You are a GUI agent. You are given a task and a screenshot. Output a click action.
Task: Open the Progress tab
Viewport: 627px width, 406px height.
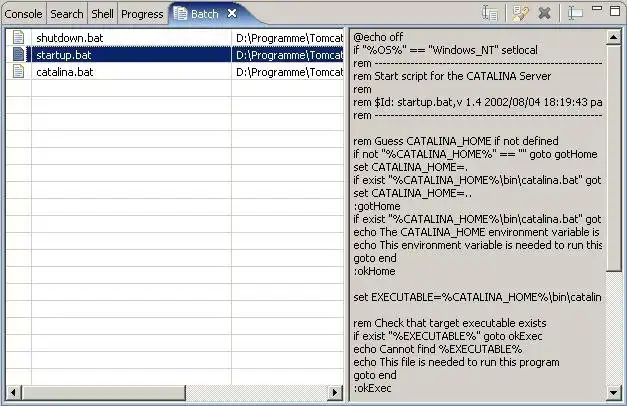pyautogui.click(x=142, y=14)
